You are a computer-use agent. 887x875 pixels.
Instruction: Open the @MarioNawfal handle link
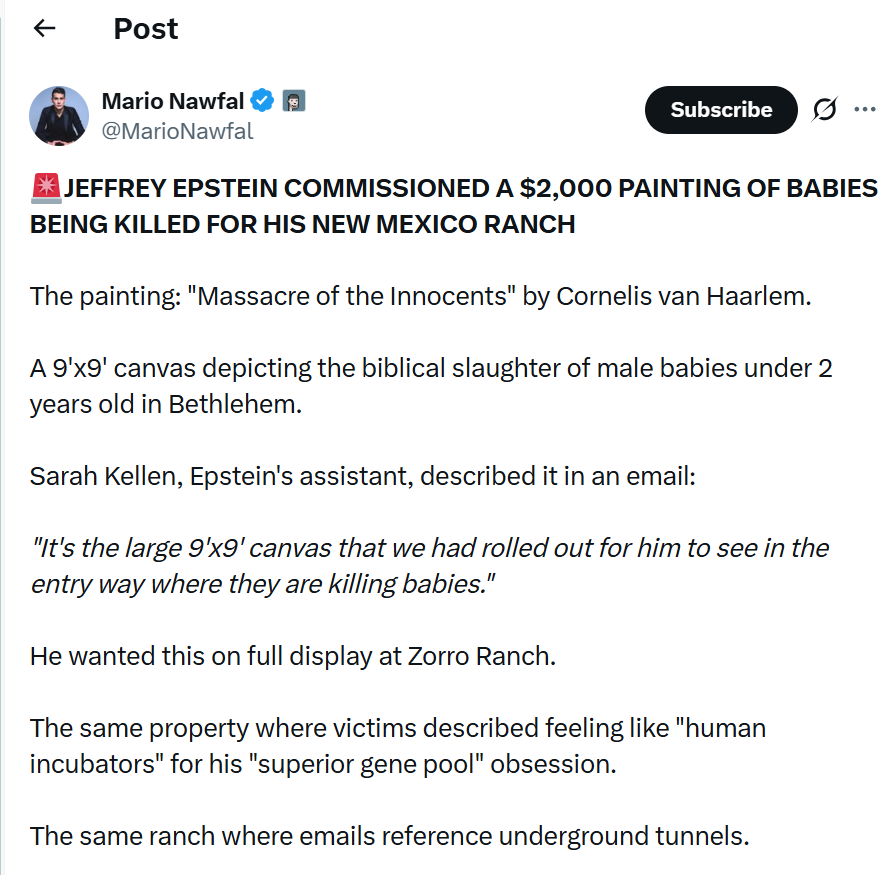pos(177,131)
